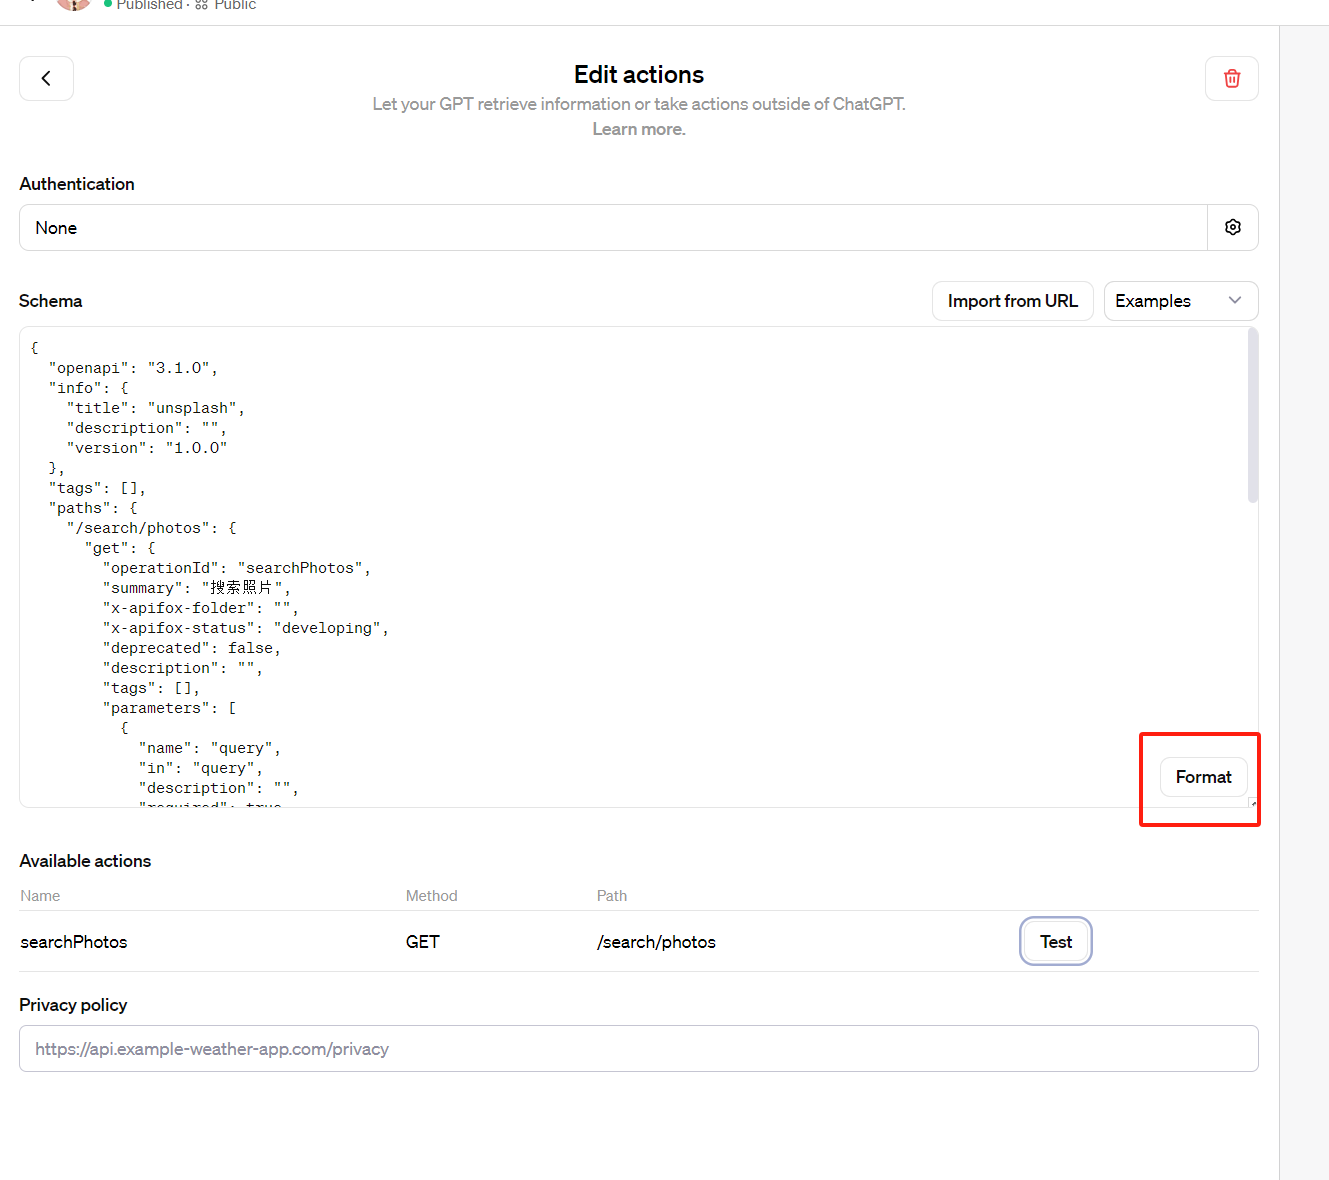
Task: Click the Name column header
Action: coord(40,896)
